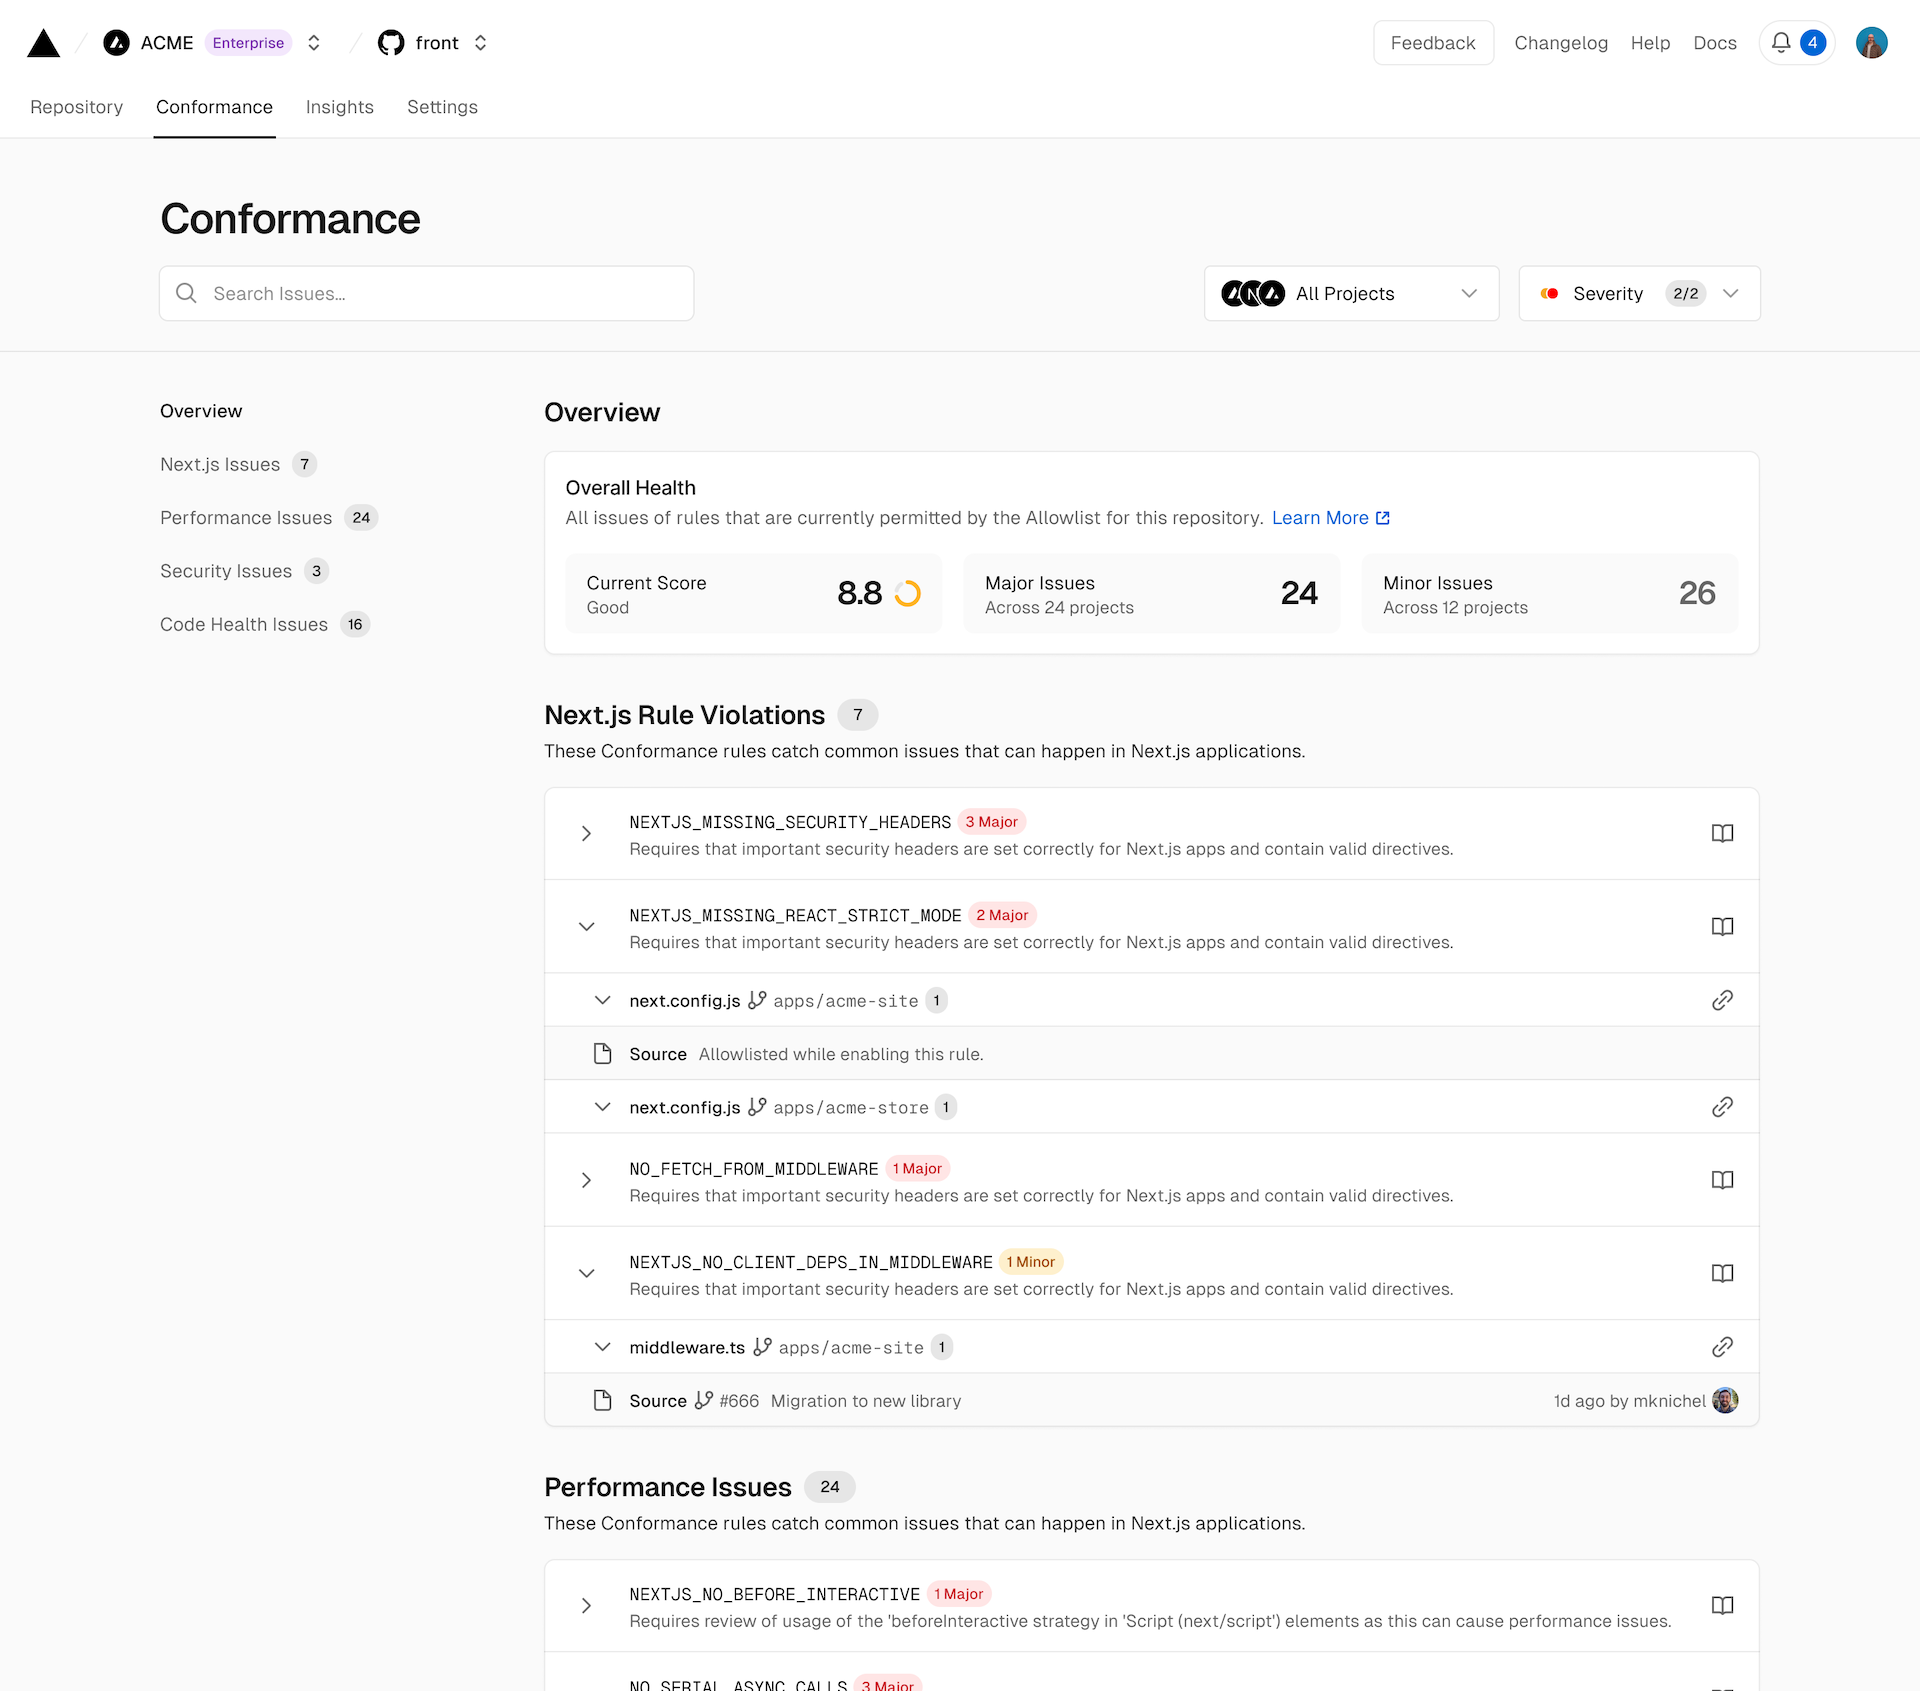The width and height of the screenshot is (1920, 1691).
Task: Click the GitHub icon next to front
Action: click(391, 43)
